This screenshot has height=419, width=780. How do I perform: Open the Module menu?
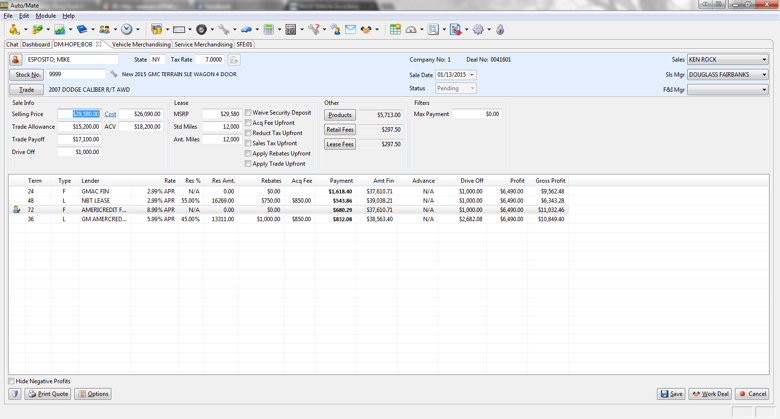click(46, 16)
